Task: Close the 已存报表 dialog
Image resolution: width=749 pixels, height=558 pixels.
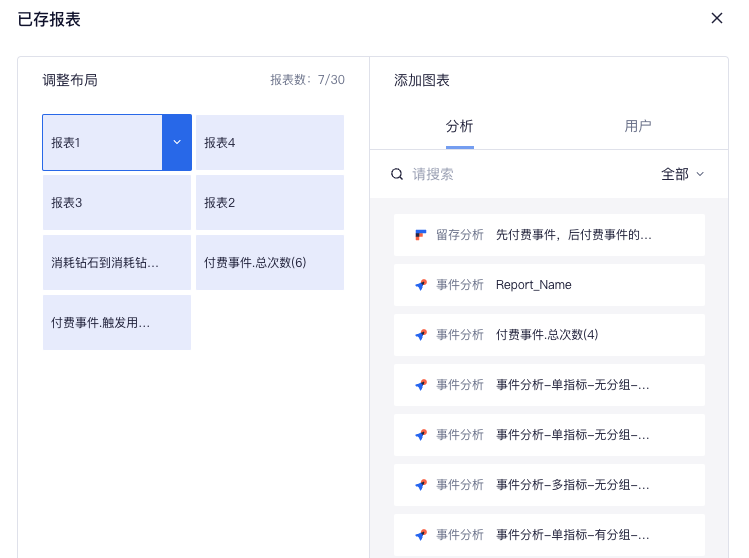Action: [x=717, y=18]
